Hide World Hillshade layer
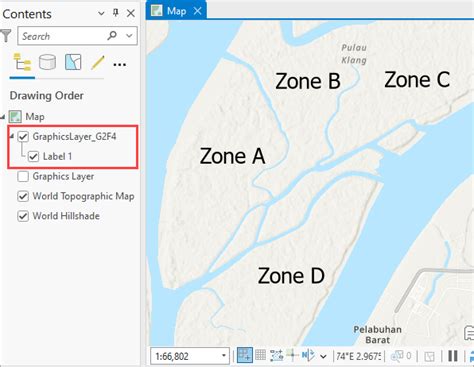The image size is (474, 367). pyautogui.click(x=23, y=216)
